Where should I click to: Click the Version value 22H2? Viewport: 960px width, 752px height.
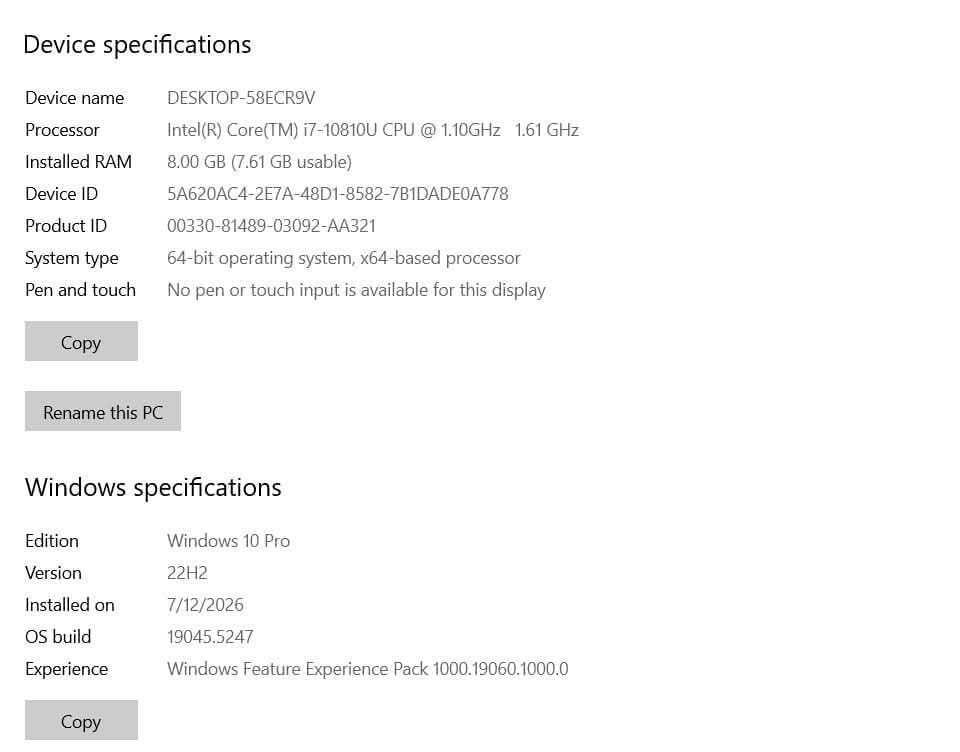tap(187, 573)
